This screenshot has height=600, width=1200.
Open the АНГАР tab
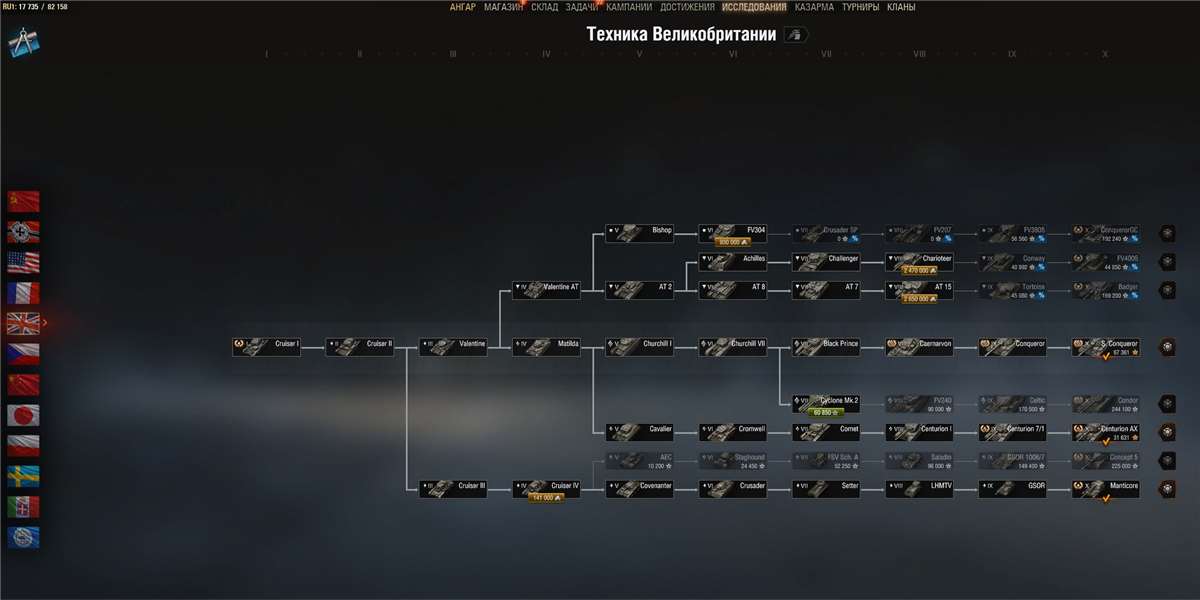pos(463,7)
